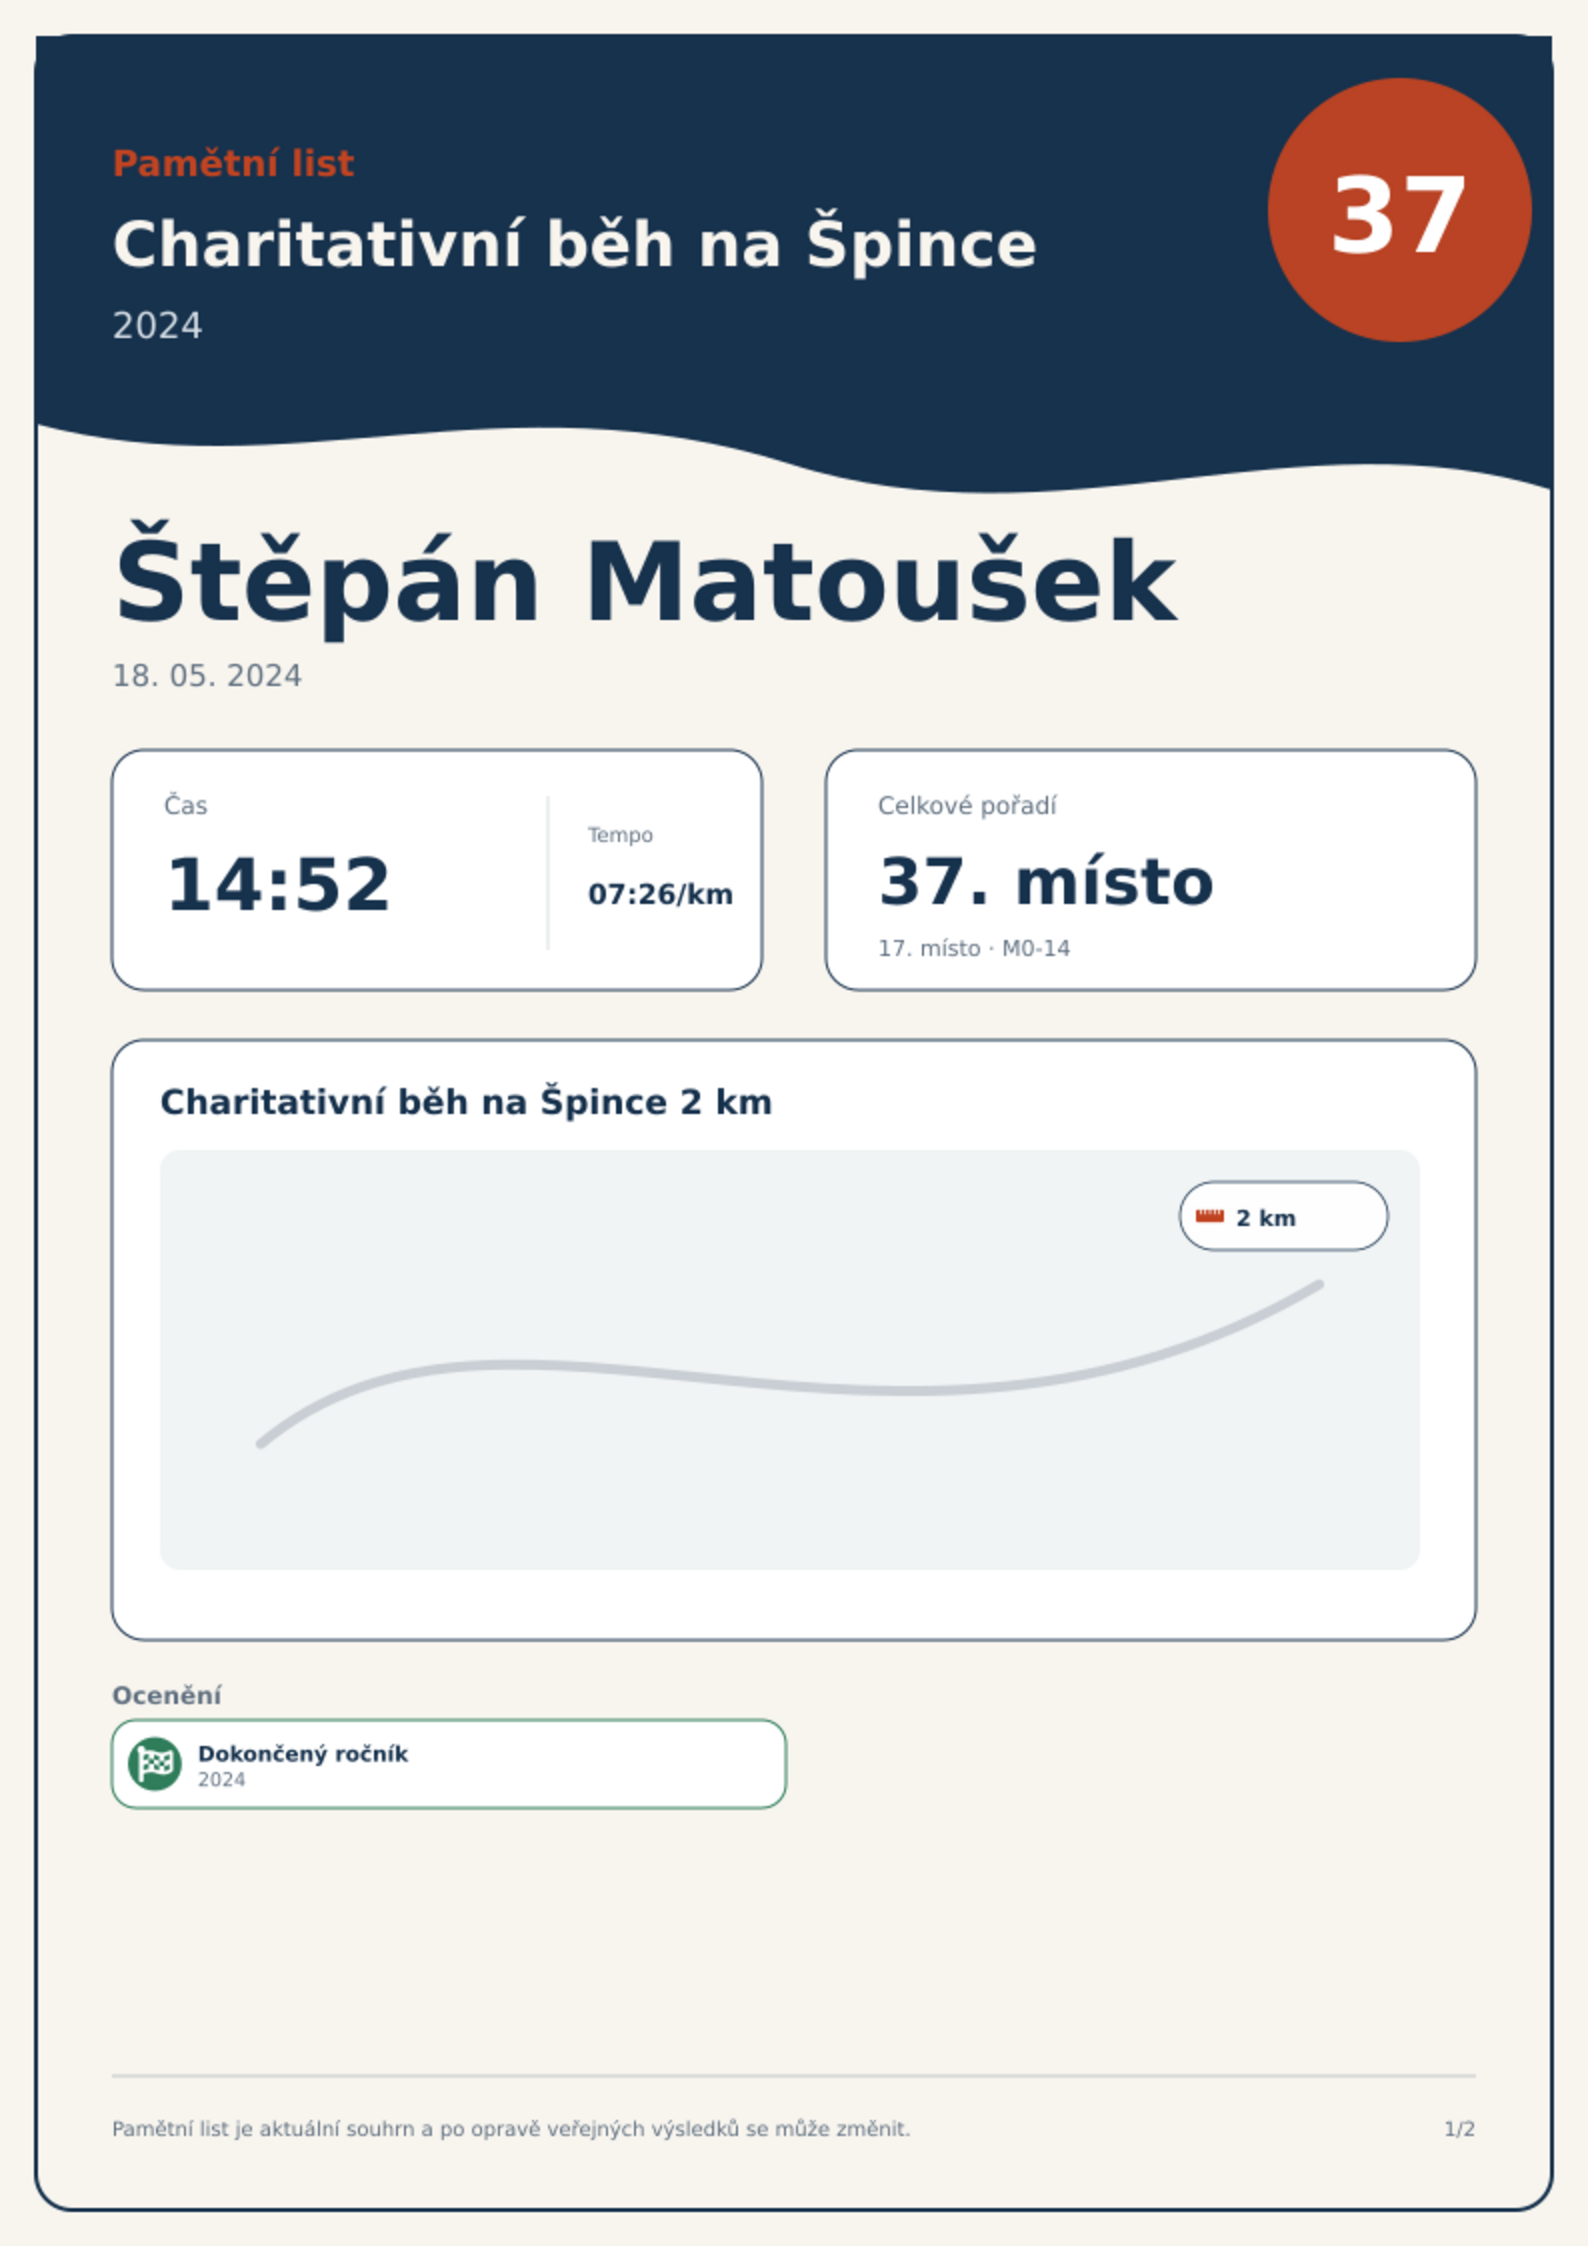Click the 17. místo M0-14 category text
The width and height of the screenshot is (1588, 2246).
[974, 948]
